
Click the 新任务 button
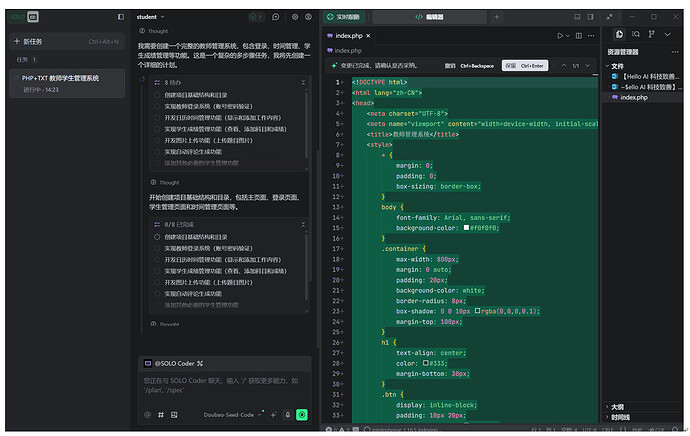coord(33,41)
